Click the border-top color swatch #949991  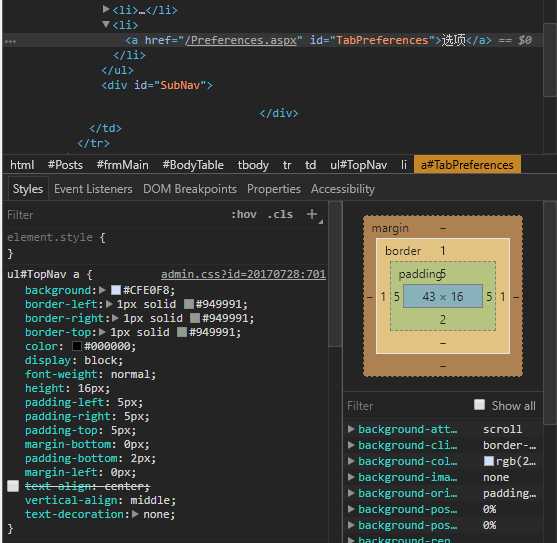[182, 332]
